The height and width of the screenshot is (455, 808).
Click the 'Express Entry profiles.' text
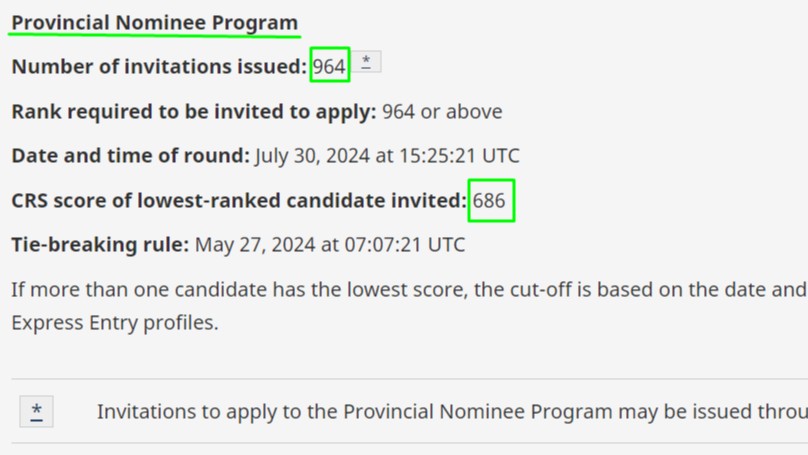[x=115, y=323]
